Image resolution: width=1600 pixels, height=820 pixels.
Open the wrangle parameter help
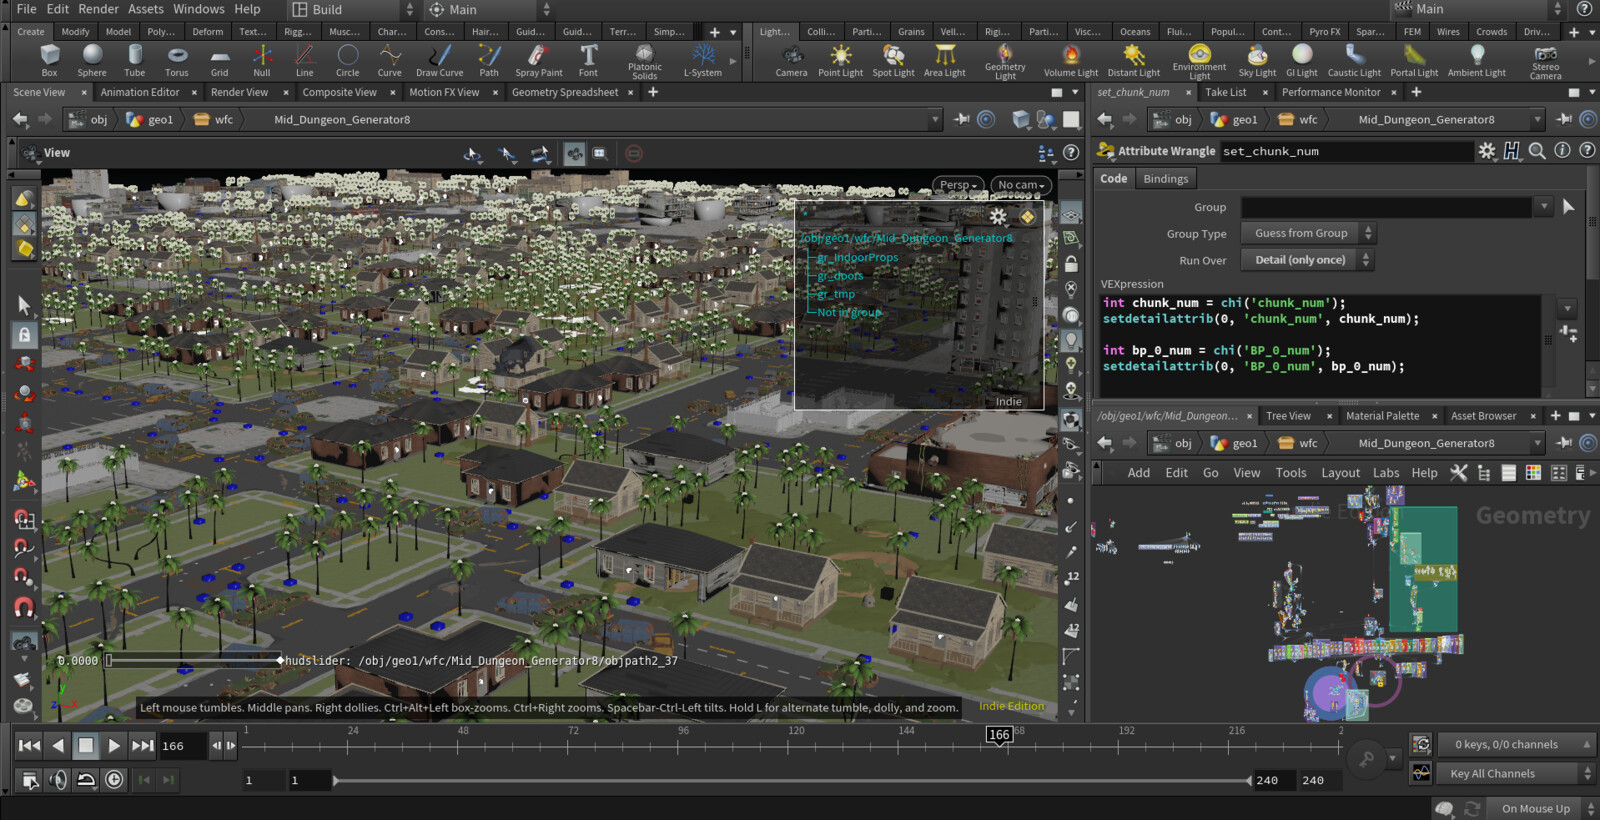[1587, 151]
